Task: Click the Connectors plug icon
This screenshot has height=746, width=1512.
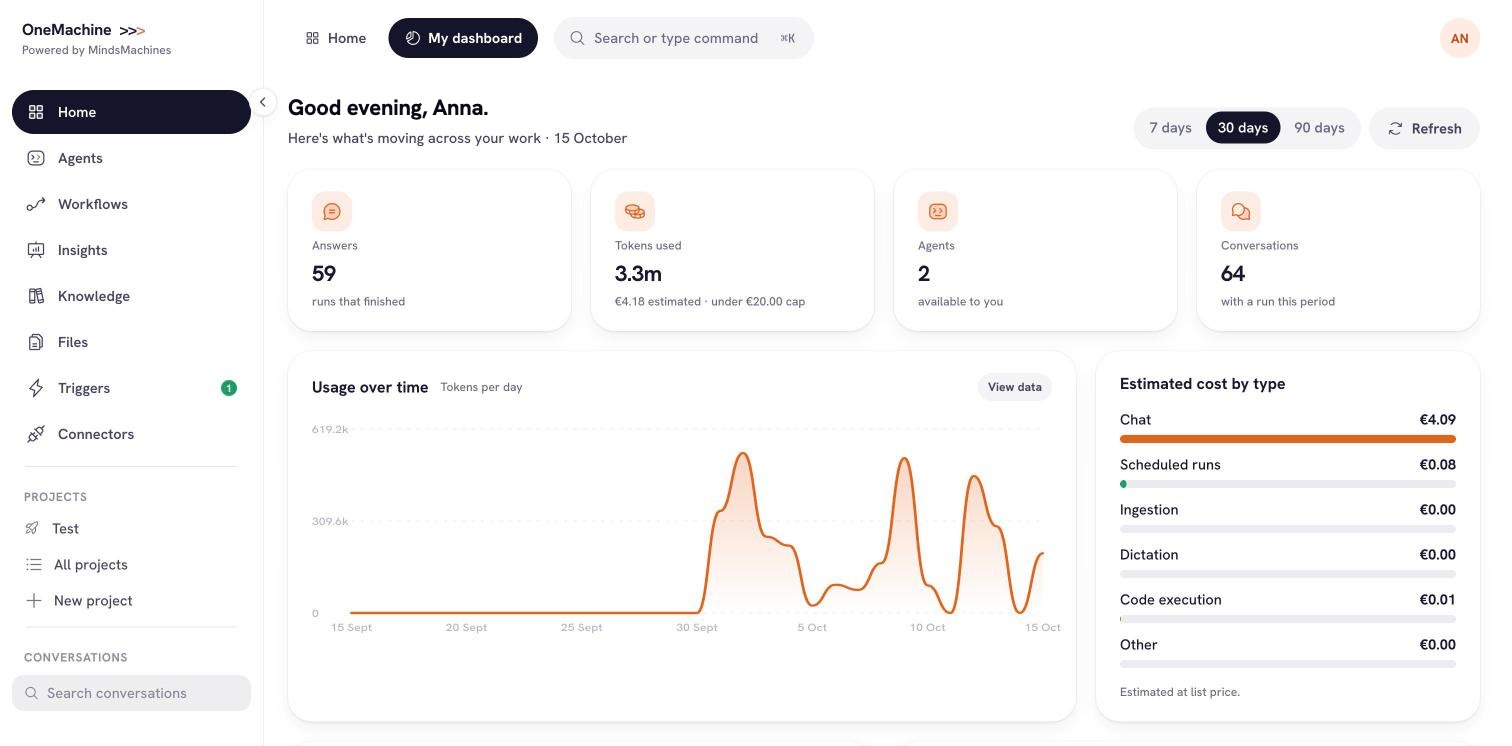Action: point(36,434)
